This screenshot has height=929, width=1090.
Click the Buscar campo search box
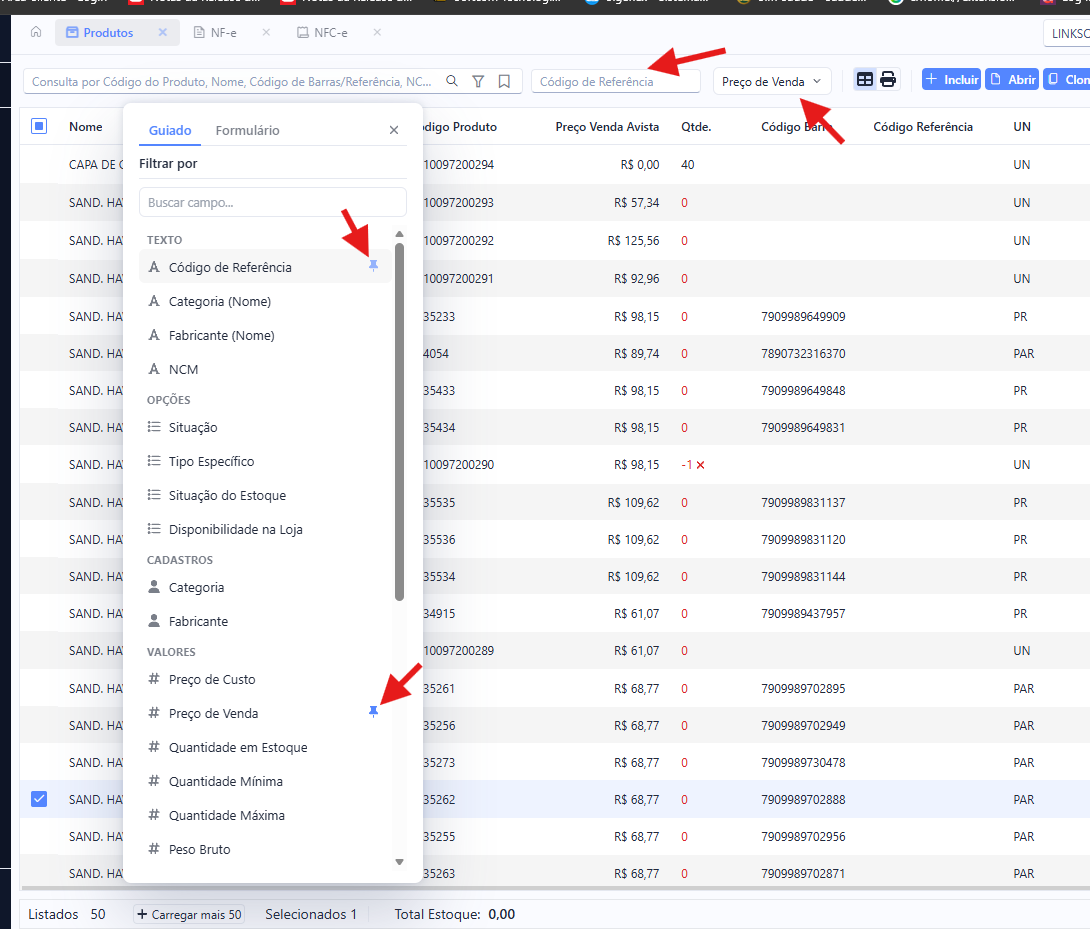[272, 202]
